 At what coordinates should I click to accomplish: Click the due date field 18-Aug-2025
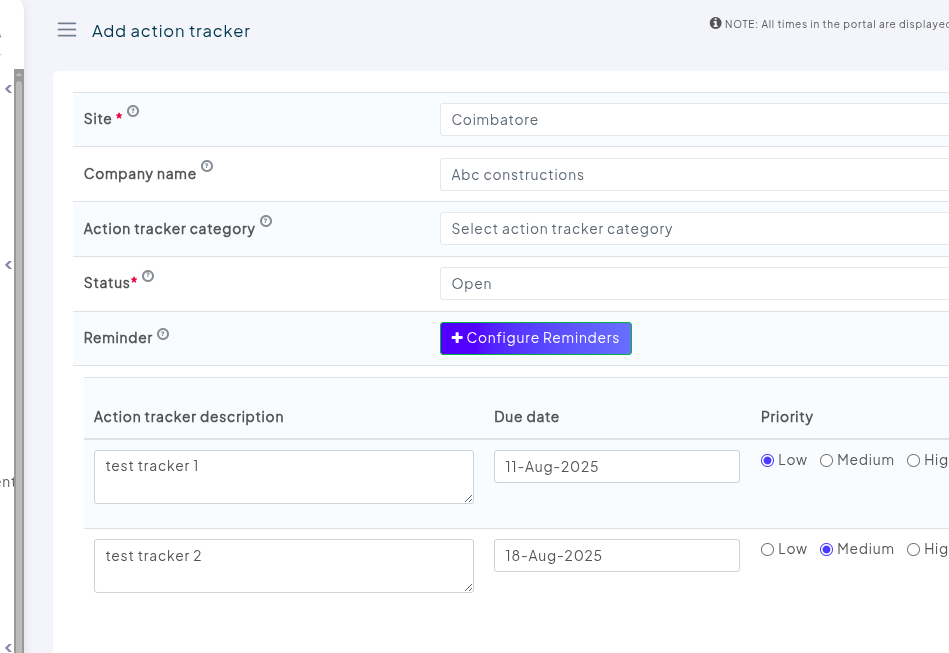point(616,556)
